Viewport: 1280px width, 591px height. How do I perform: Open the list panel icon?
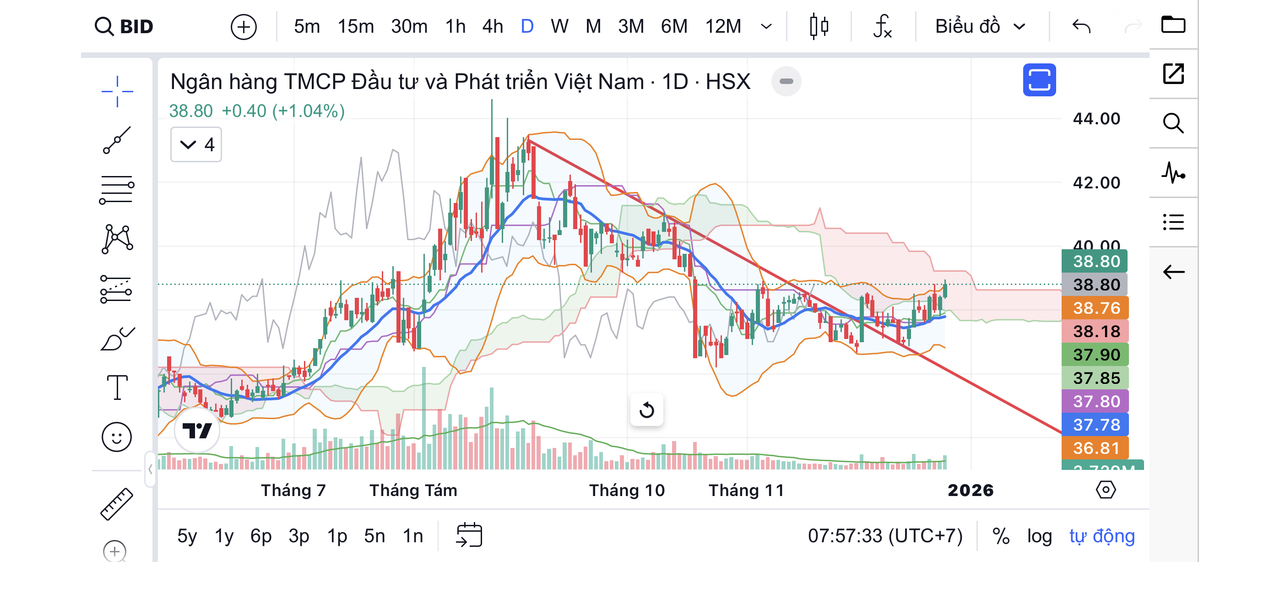tap(1173, 222)
